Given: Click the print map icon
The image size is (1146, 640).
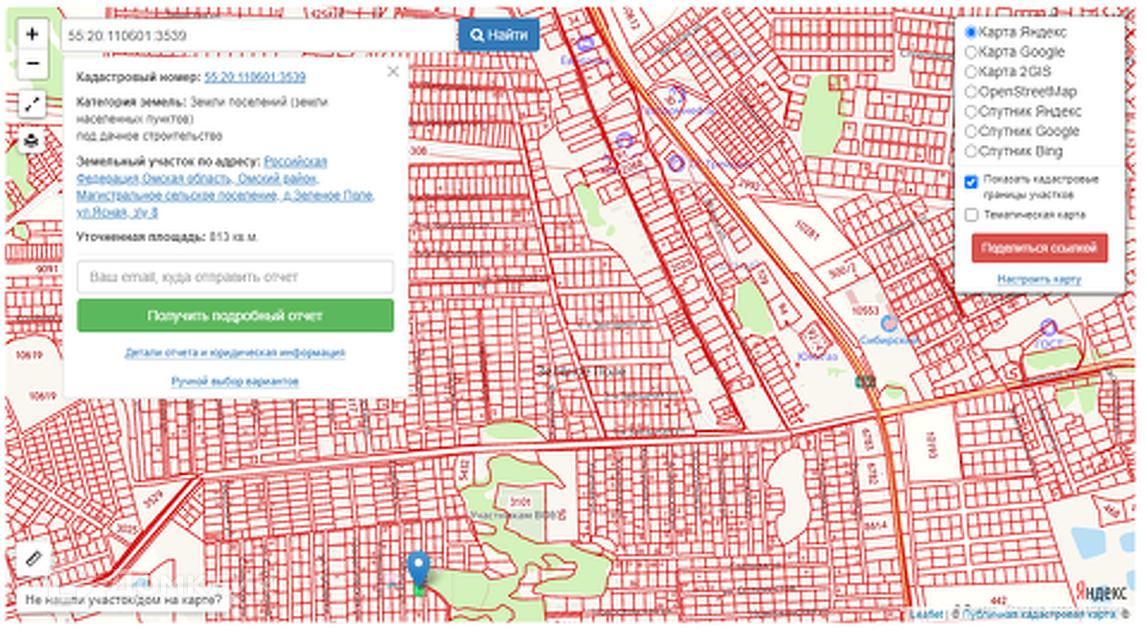Looking at the screenshot, I should click(x=31, y=140).
